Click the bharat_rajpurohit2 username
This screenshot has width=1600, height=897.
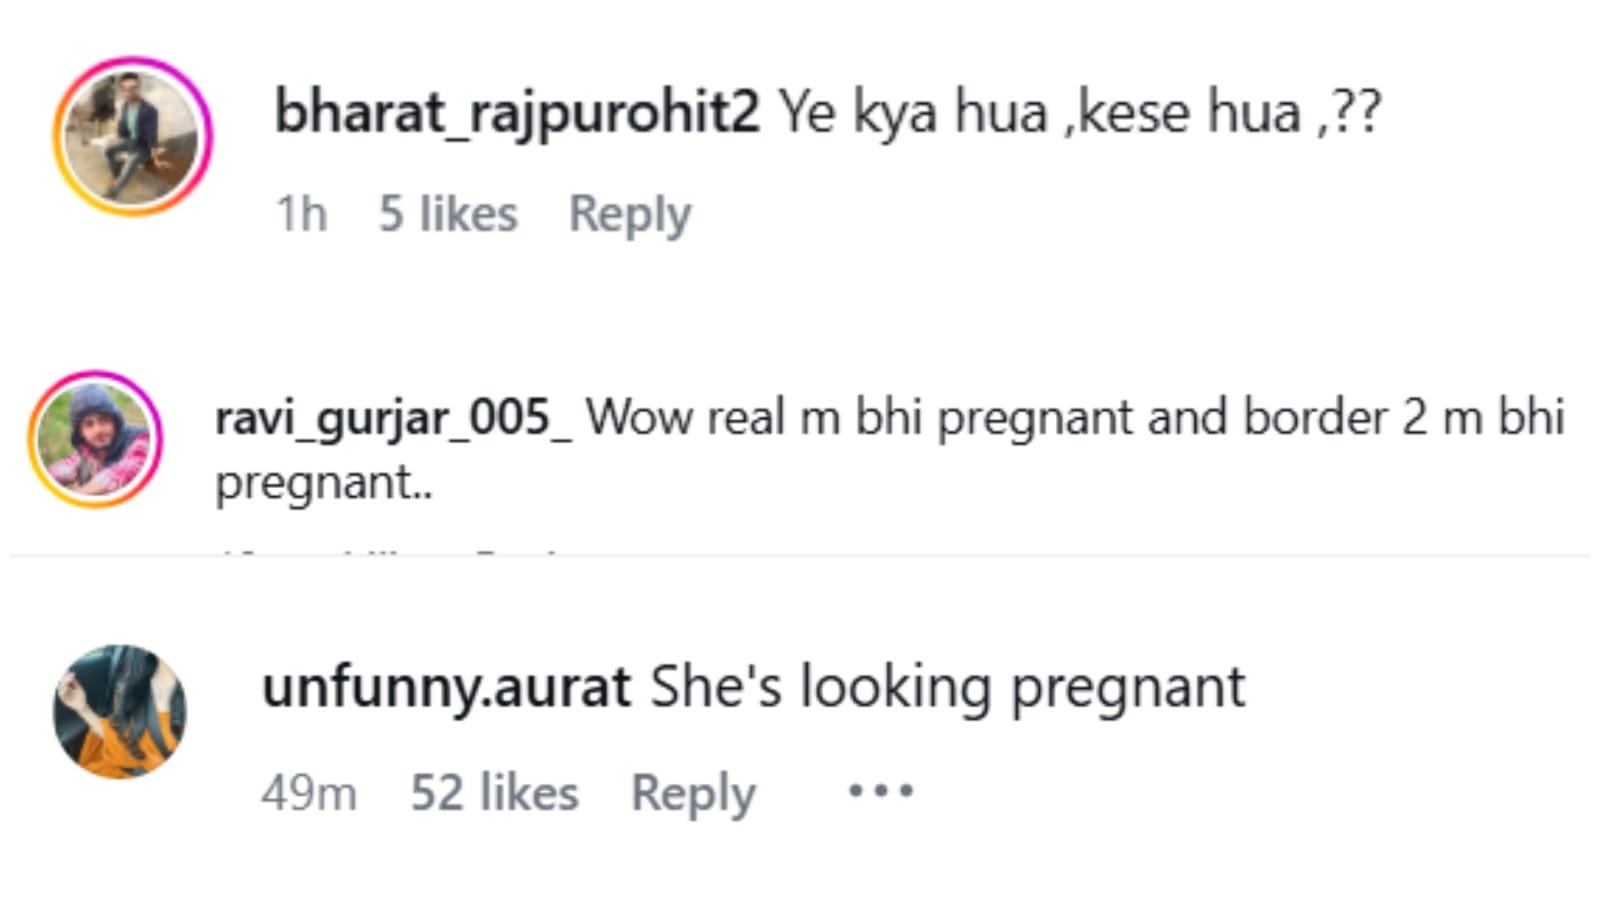(x=516, y=111)
